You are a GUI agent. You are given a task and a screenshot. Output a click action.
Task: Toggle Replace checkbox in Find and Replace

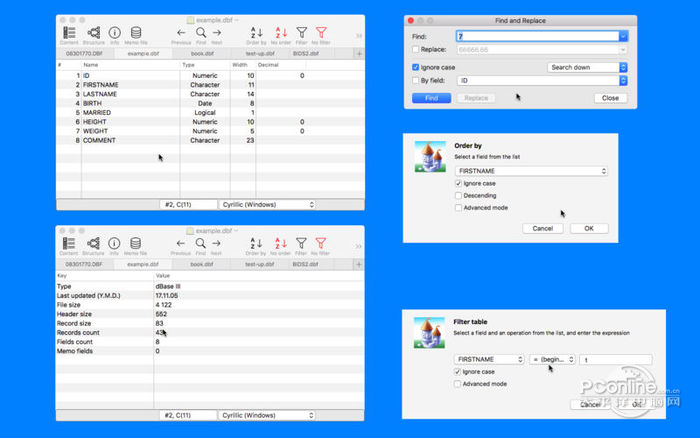(416, 49)
